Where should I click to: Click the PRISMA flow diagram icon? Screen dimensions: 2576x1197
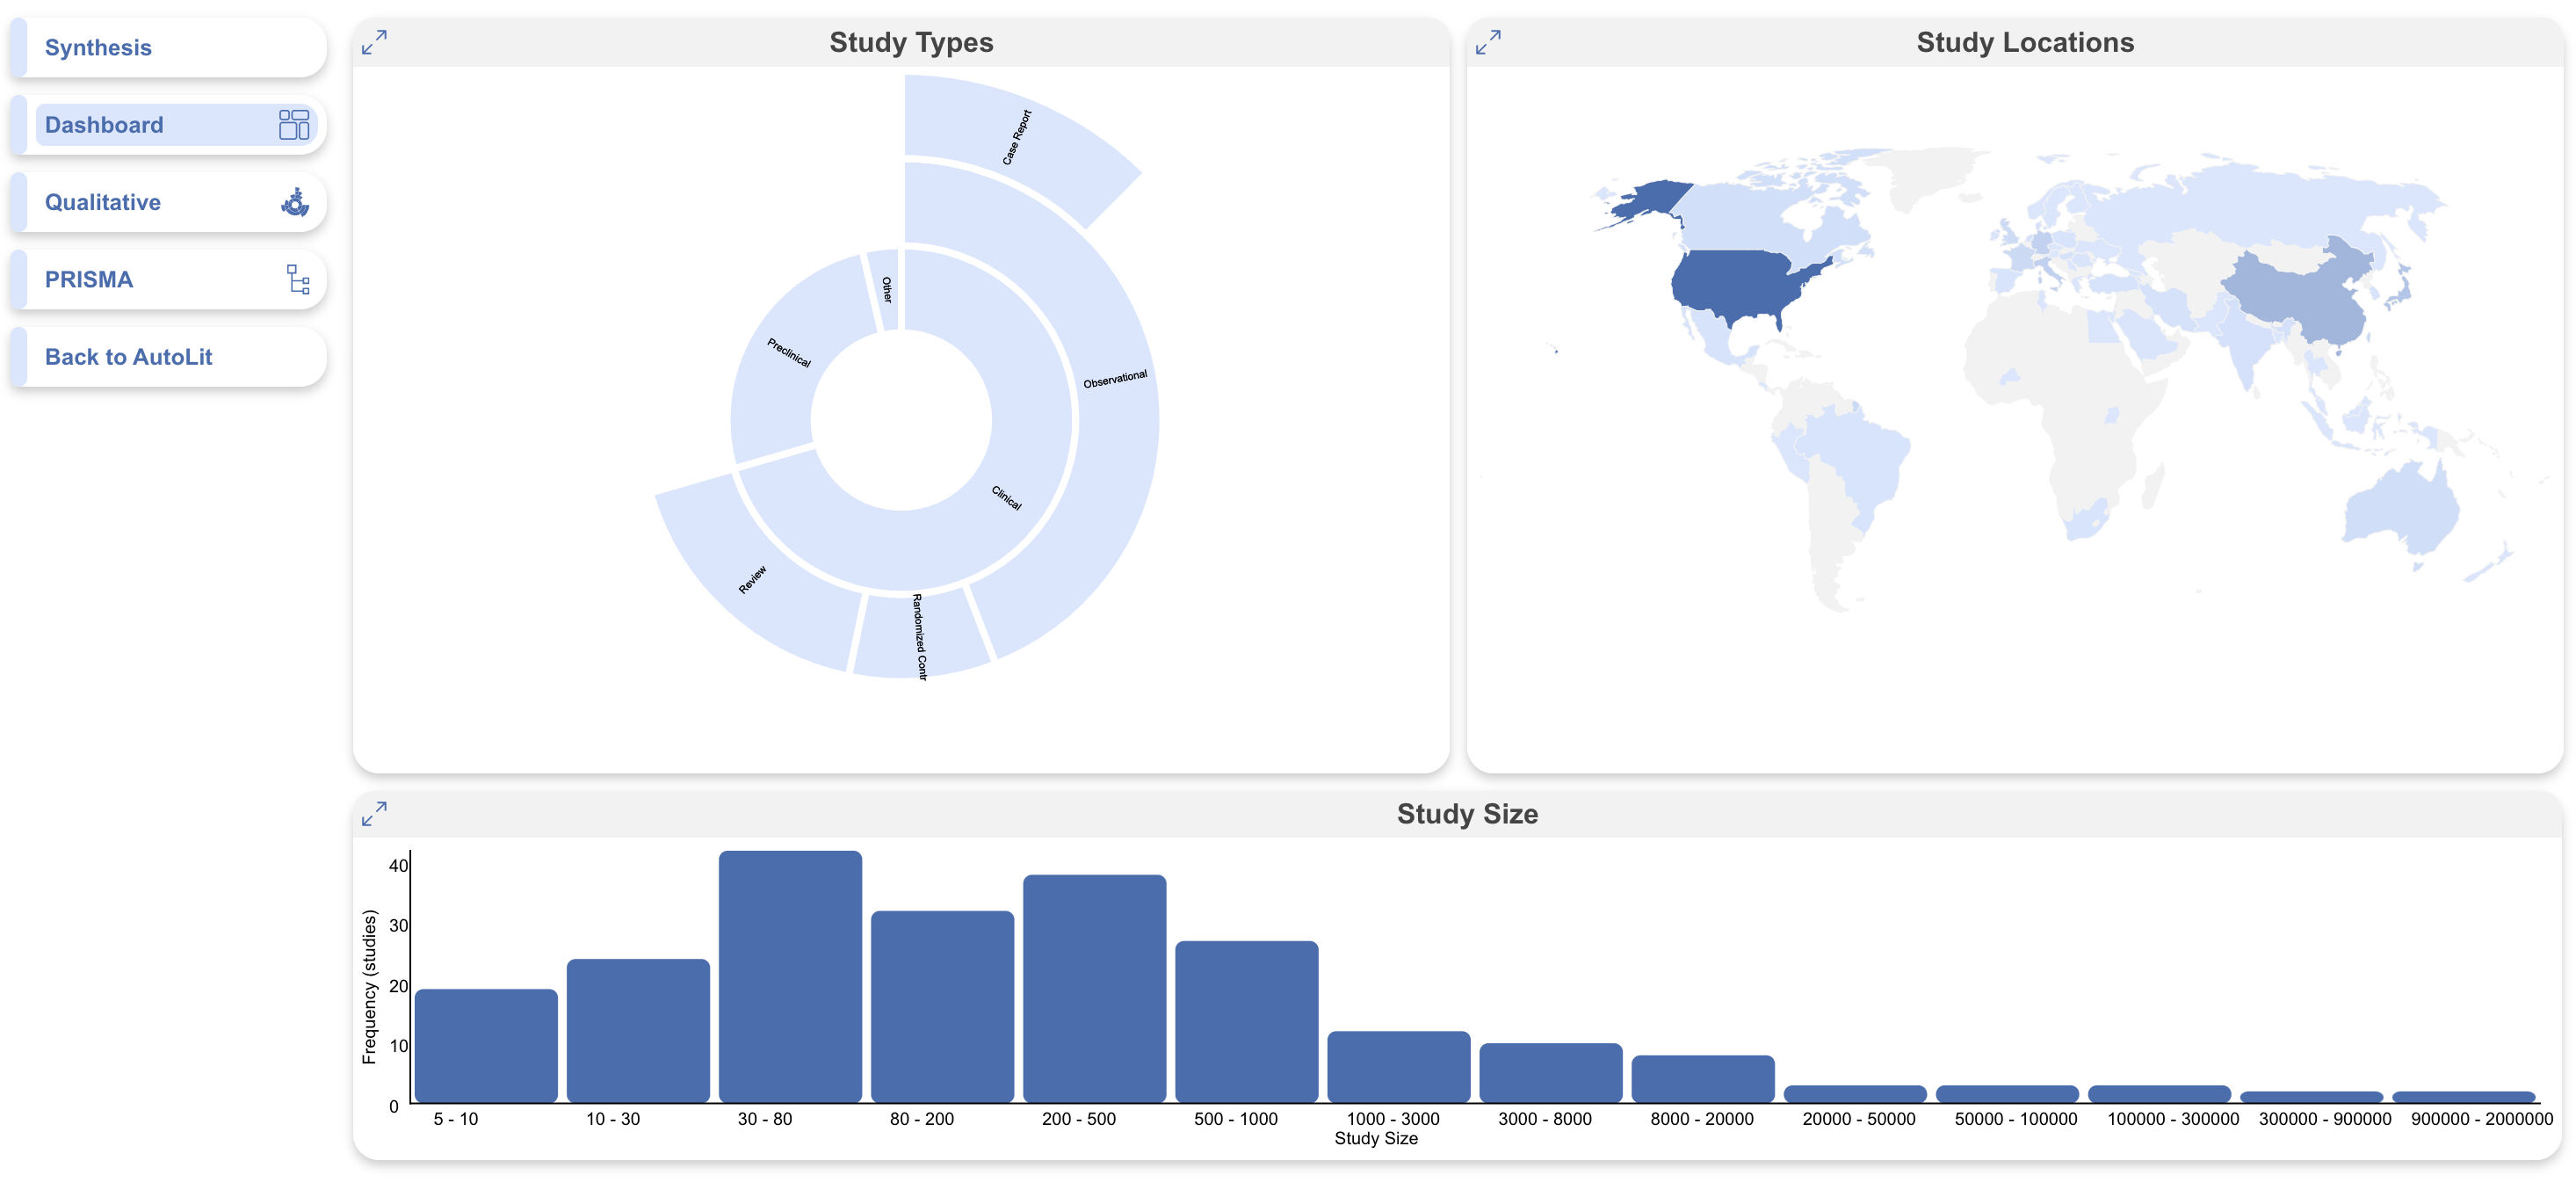pos(297,279)
